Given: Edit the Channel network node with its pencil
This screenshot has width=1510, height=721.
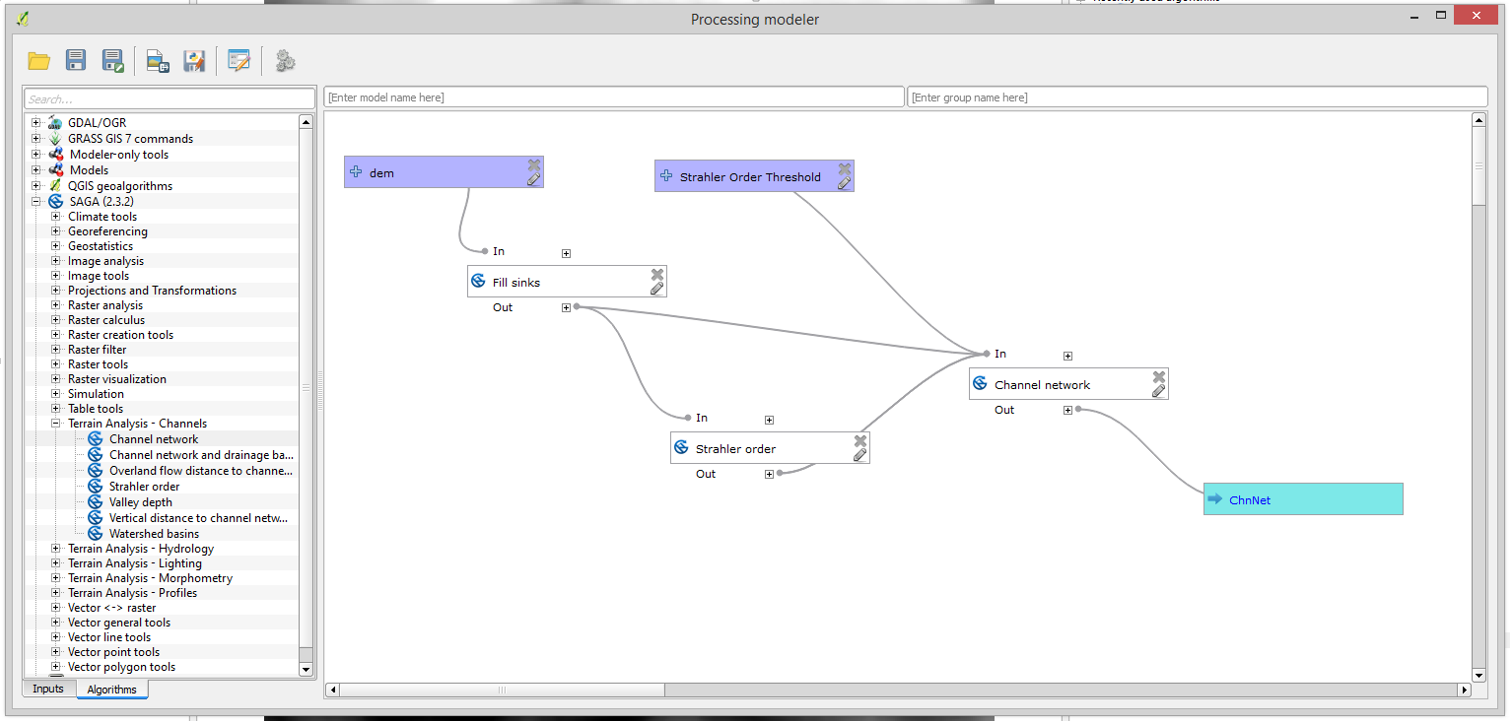Looking at the screenshot, I should [1158, 391].
